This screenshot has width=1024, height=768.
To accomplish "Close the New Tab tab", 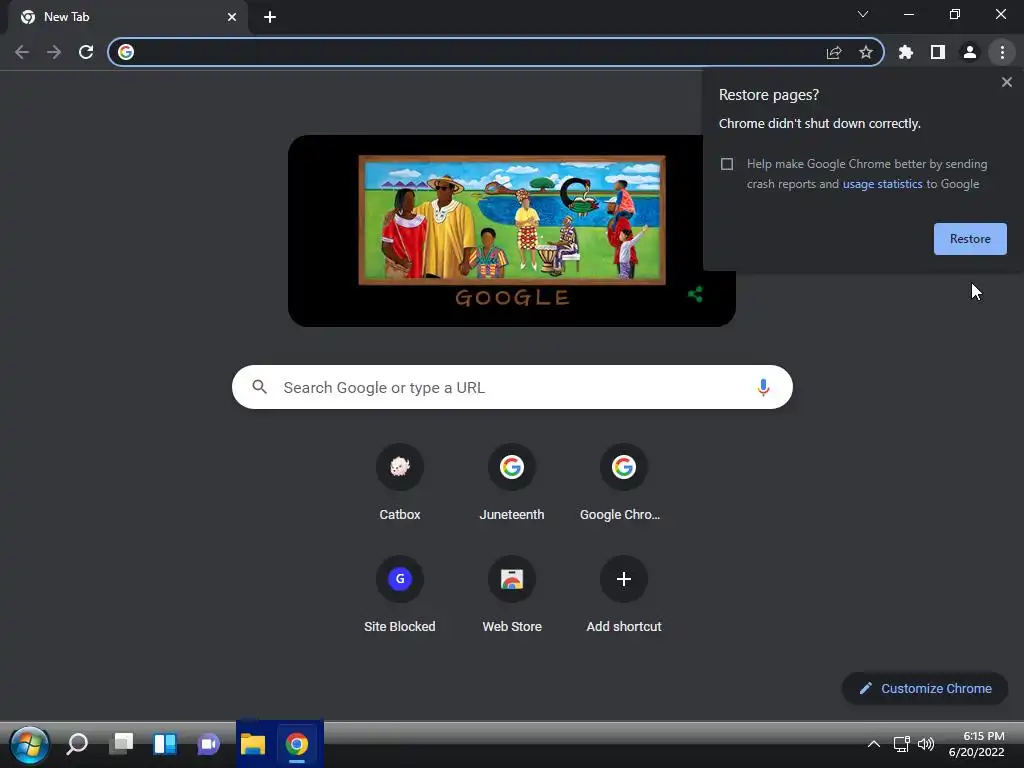I will click(x=232, y=17).
